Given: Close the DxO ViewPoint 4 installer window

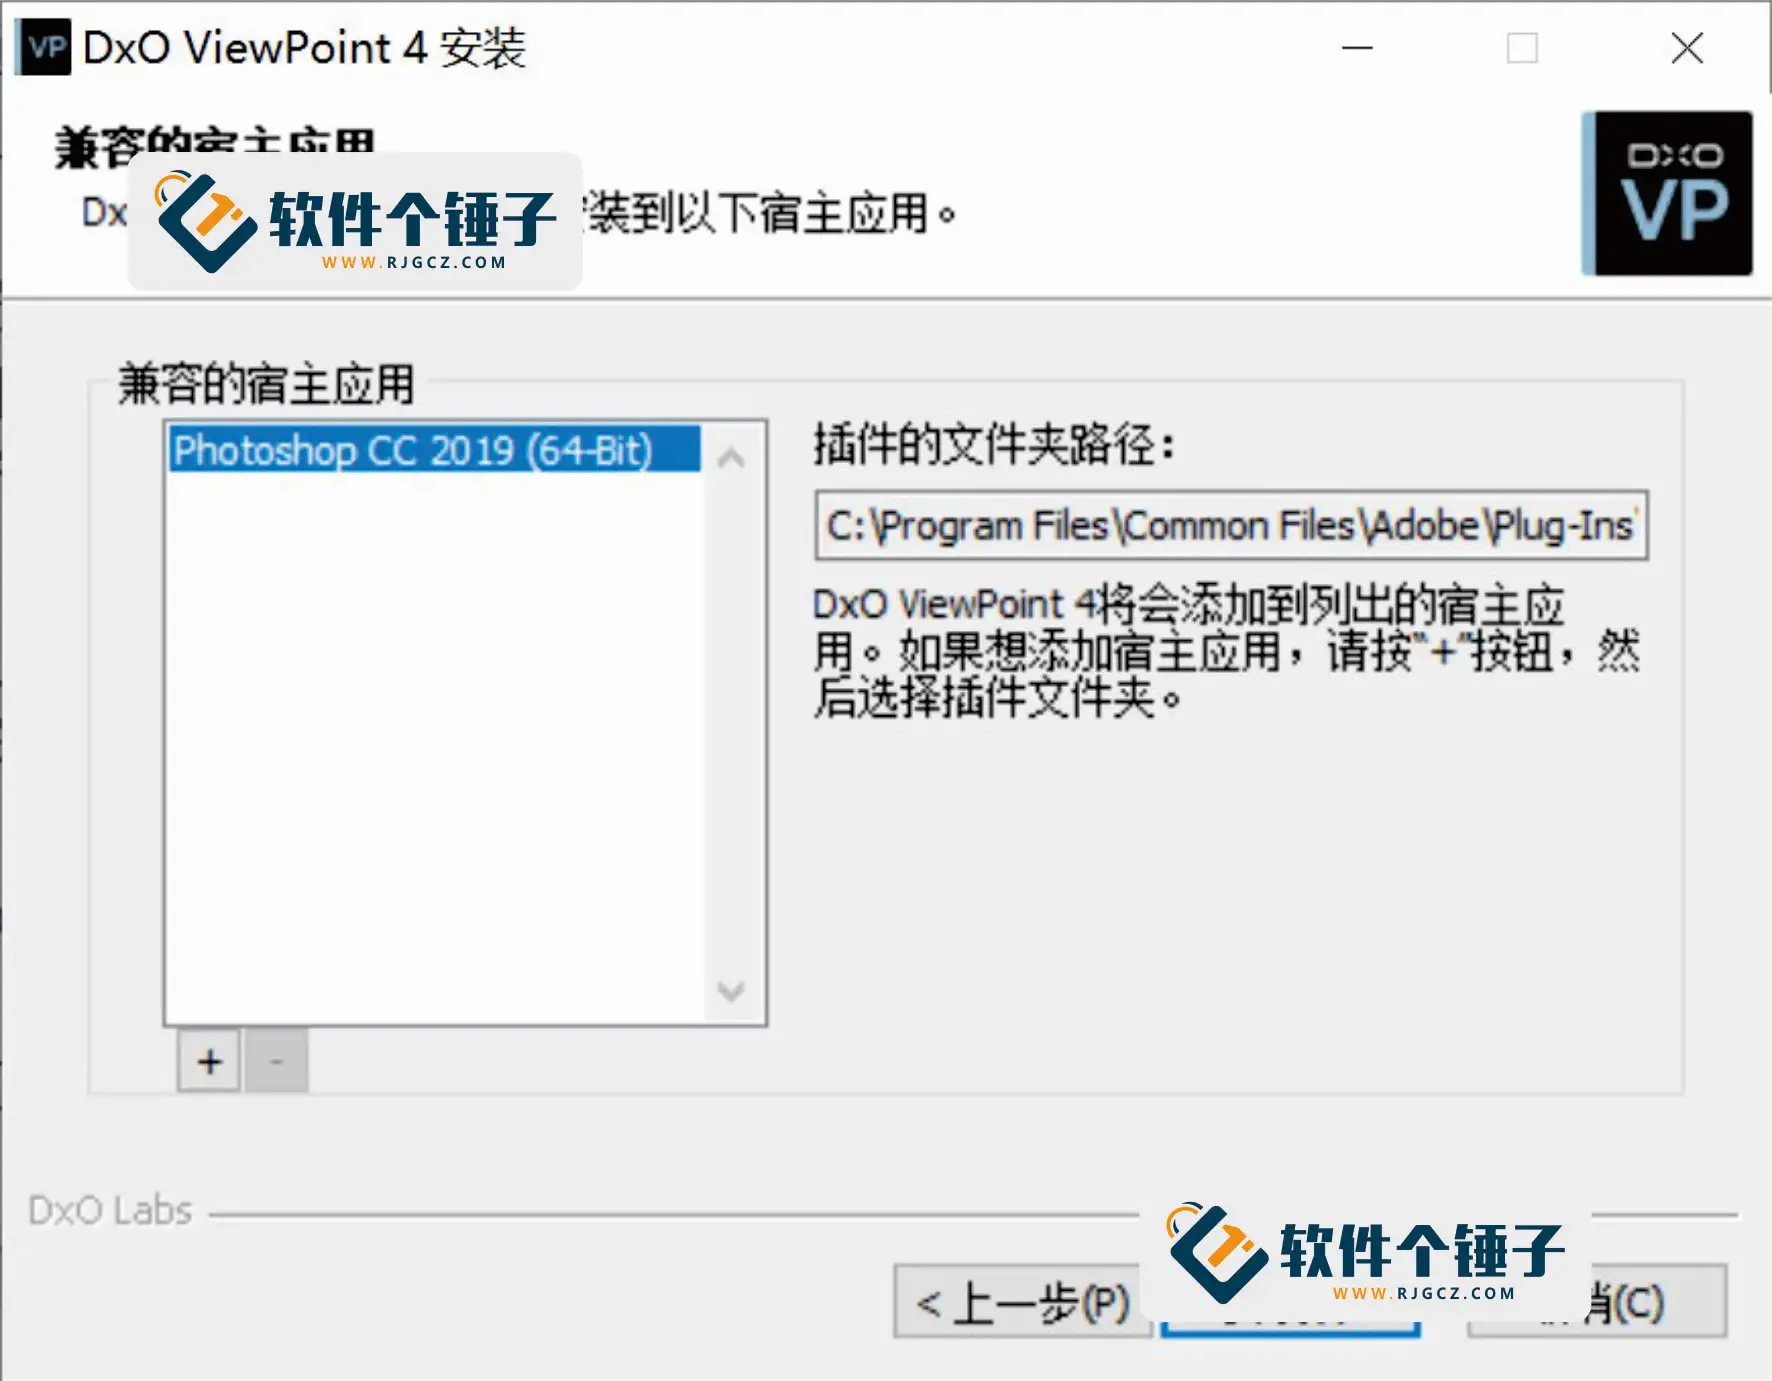Looking at the screenshot, I should (x=1687, y=47).
